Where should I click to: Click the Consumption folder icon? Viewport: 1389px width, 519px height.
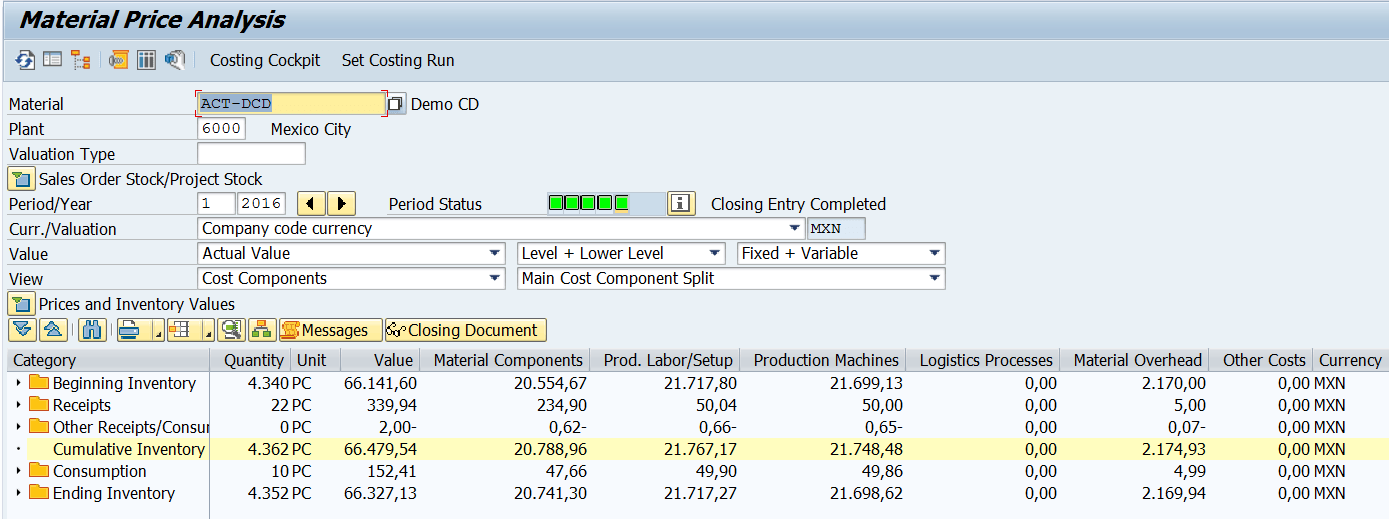[39, 470]
